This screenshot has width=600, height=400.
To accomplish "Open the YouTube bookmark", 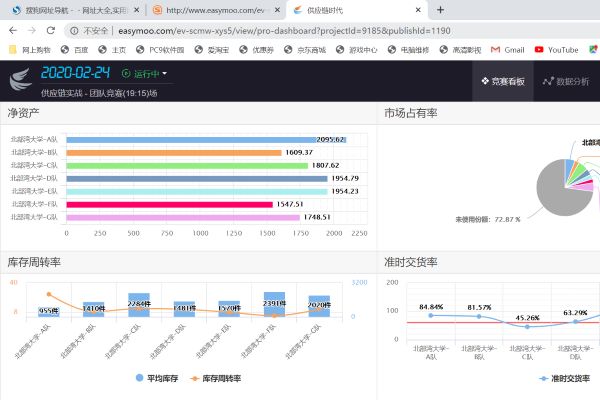I will point(556,49).
